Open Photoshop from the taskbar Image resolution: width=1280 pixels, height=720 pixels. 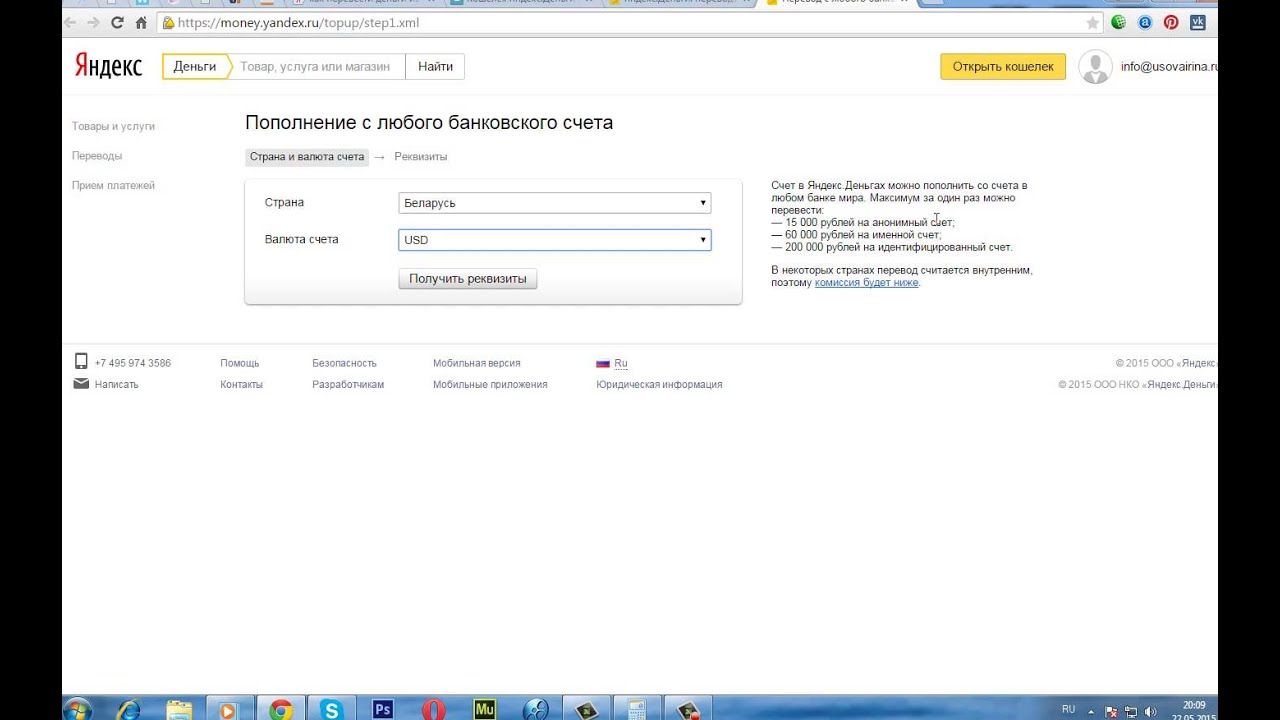tap(382, 709)
